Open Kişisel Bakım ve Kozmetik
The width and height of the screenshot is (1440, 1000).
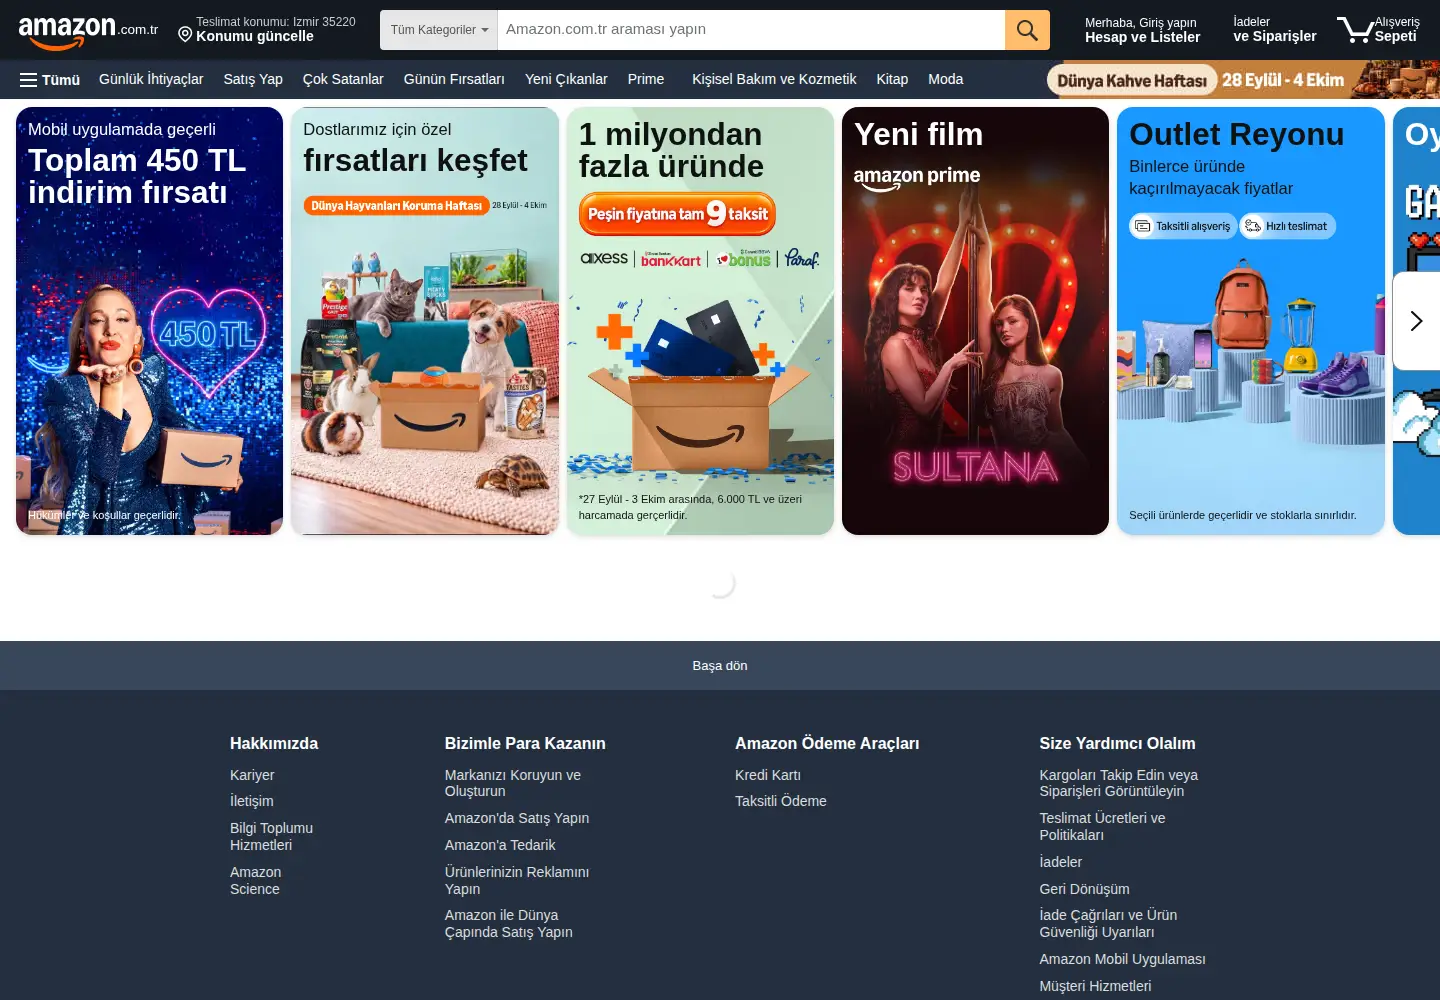(774, 79)
